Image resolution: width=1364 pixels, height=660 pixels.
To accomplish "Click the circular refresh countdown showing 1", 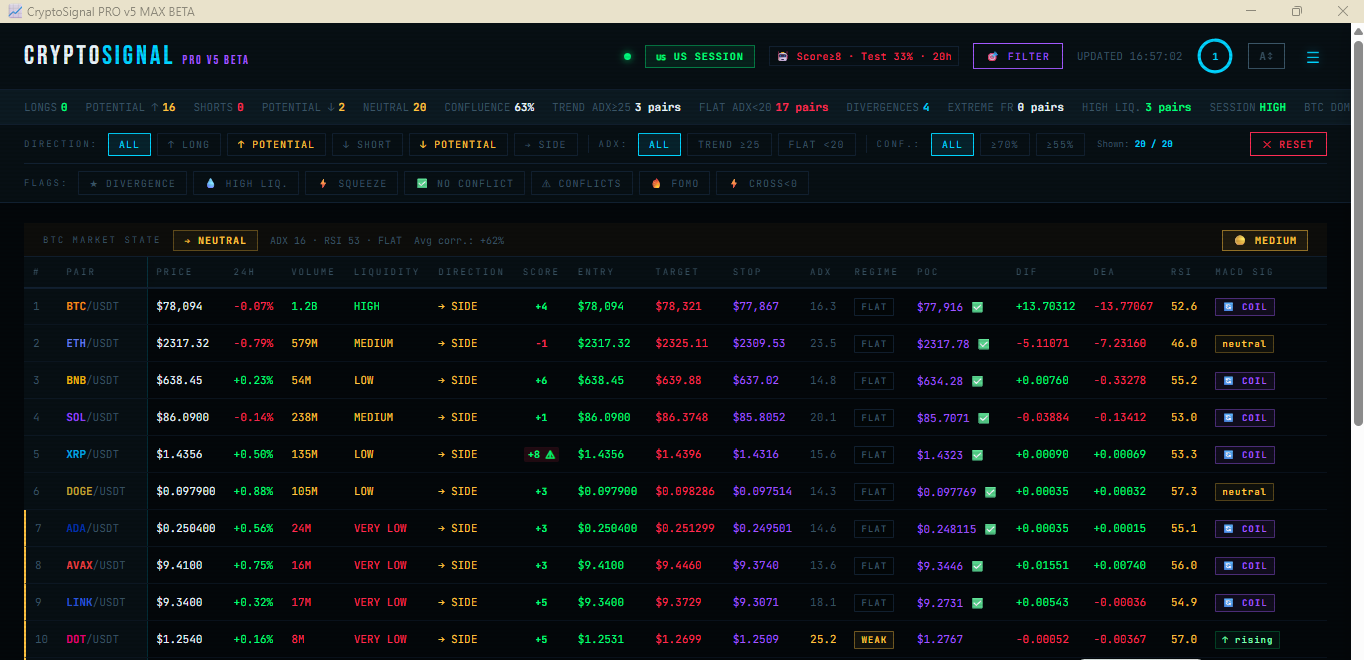I will coord(1215,56).
